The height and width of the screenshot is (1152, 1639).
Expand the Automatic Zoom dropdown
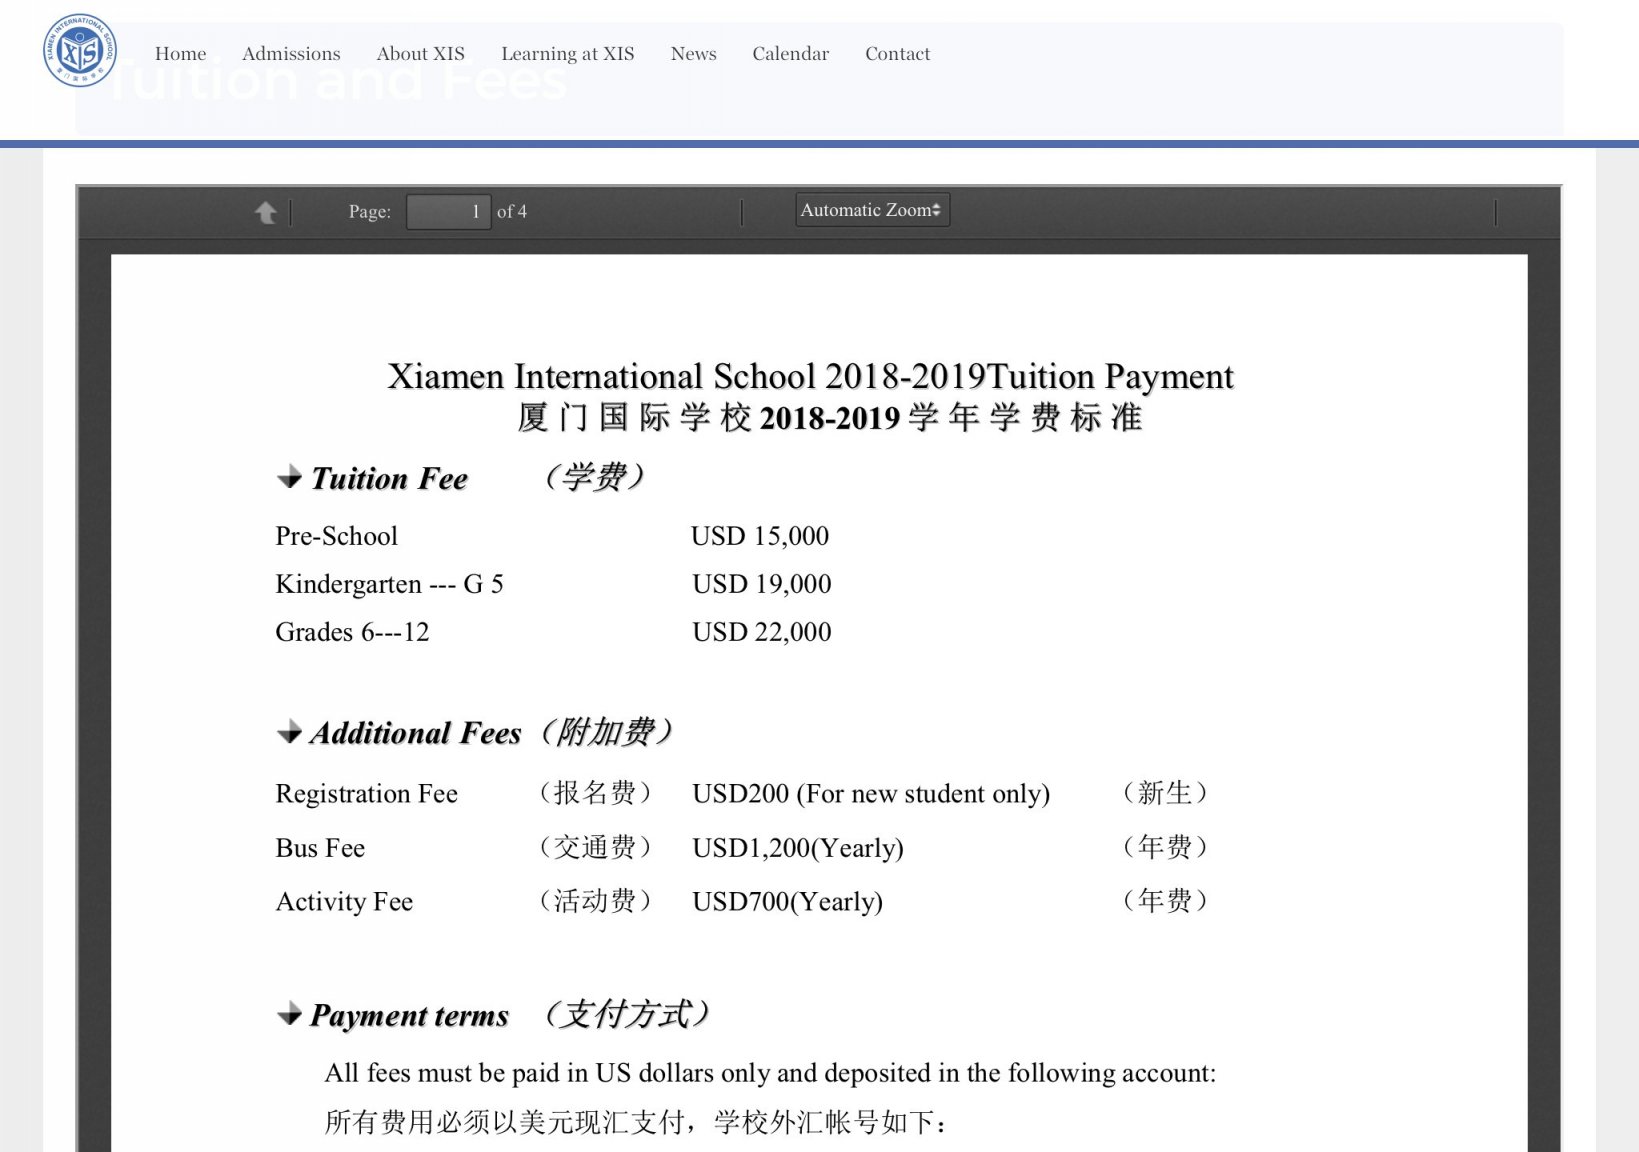point(872,210)
